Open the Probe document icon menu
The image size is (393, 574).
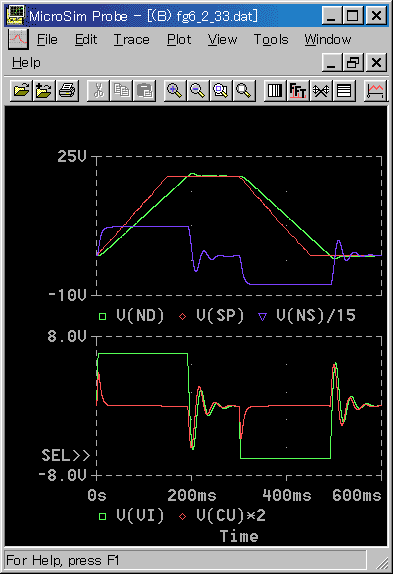tap(18, 40)
